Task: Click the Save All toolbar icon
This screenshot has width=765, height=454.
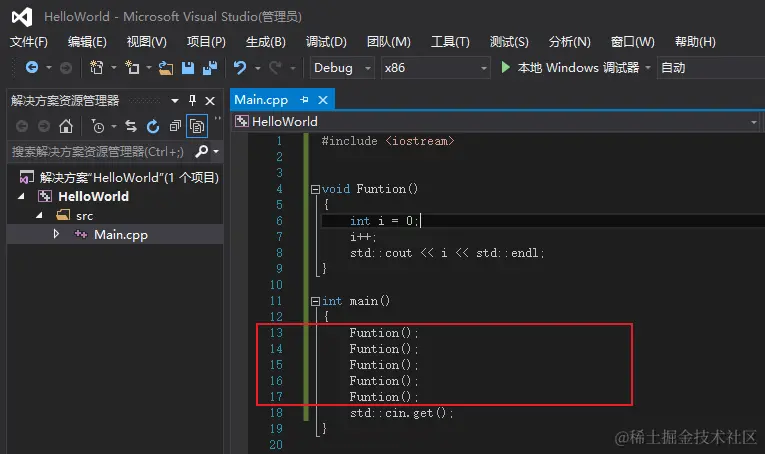Action: (x=210, y=68)
